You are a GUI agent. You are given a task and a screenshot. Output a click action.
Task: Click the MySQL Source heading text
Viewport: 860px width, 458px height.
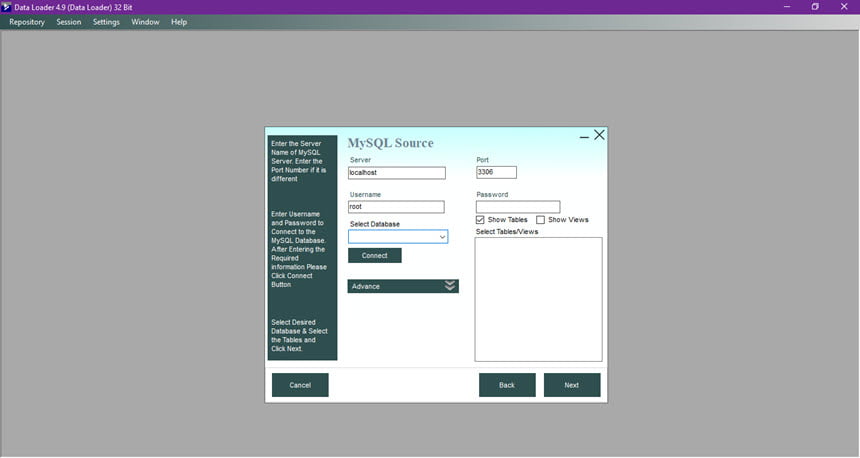point(391,143)
